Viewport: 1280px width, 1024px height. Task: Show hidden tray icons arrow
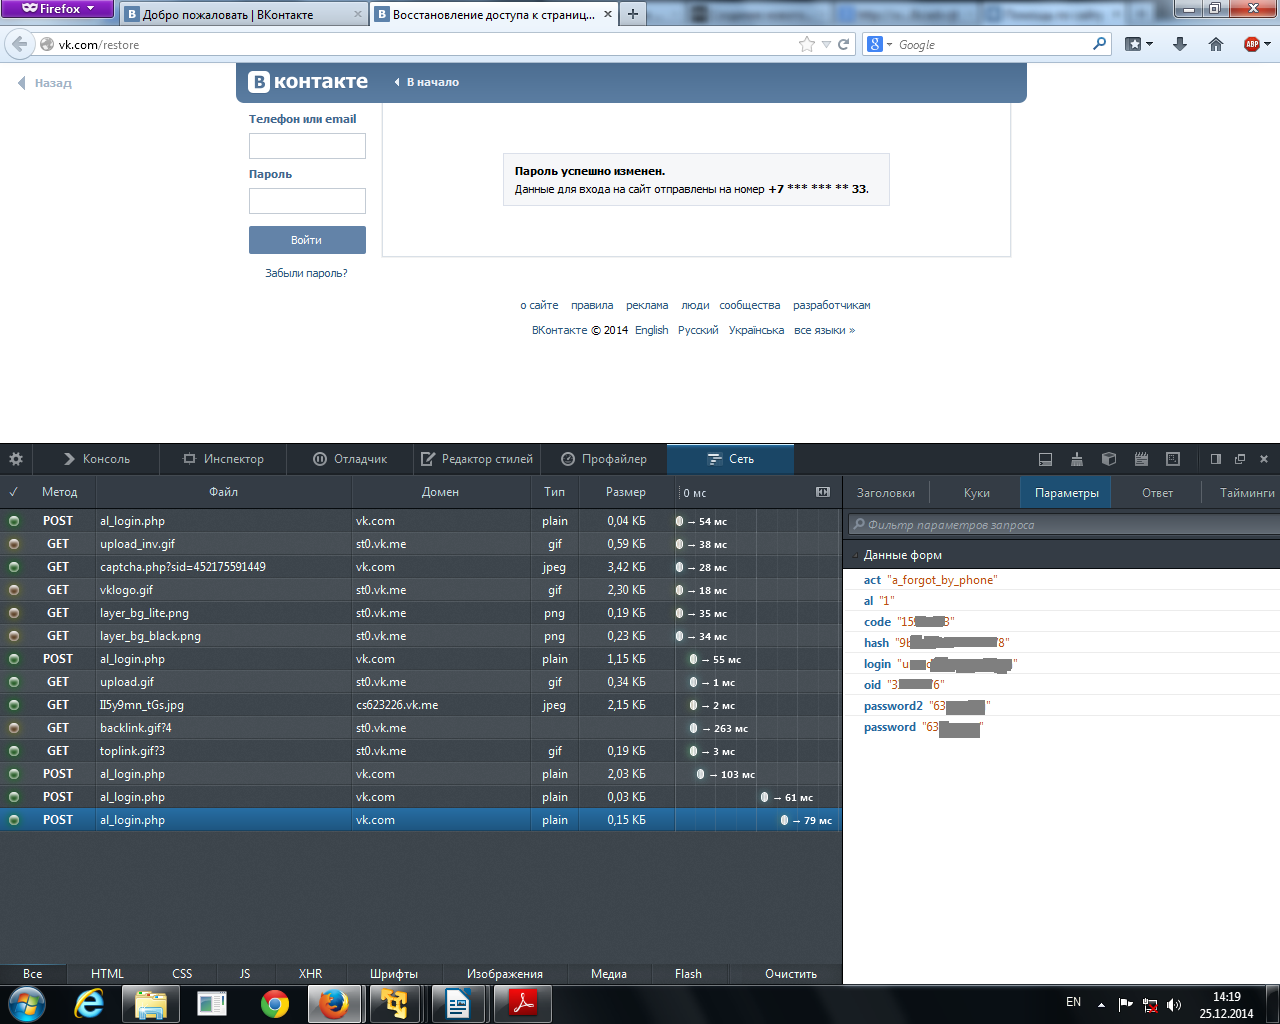click(x=1101, y=1004)
